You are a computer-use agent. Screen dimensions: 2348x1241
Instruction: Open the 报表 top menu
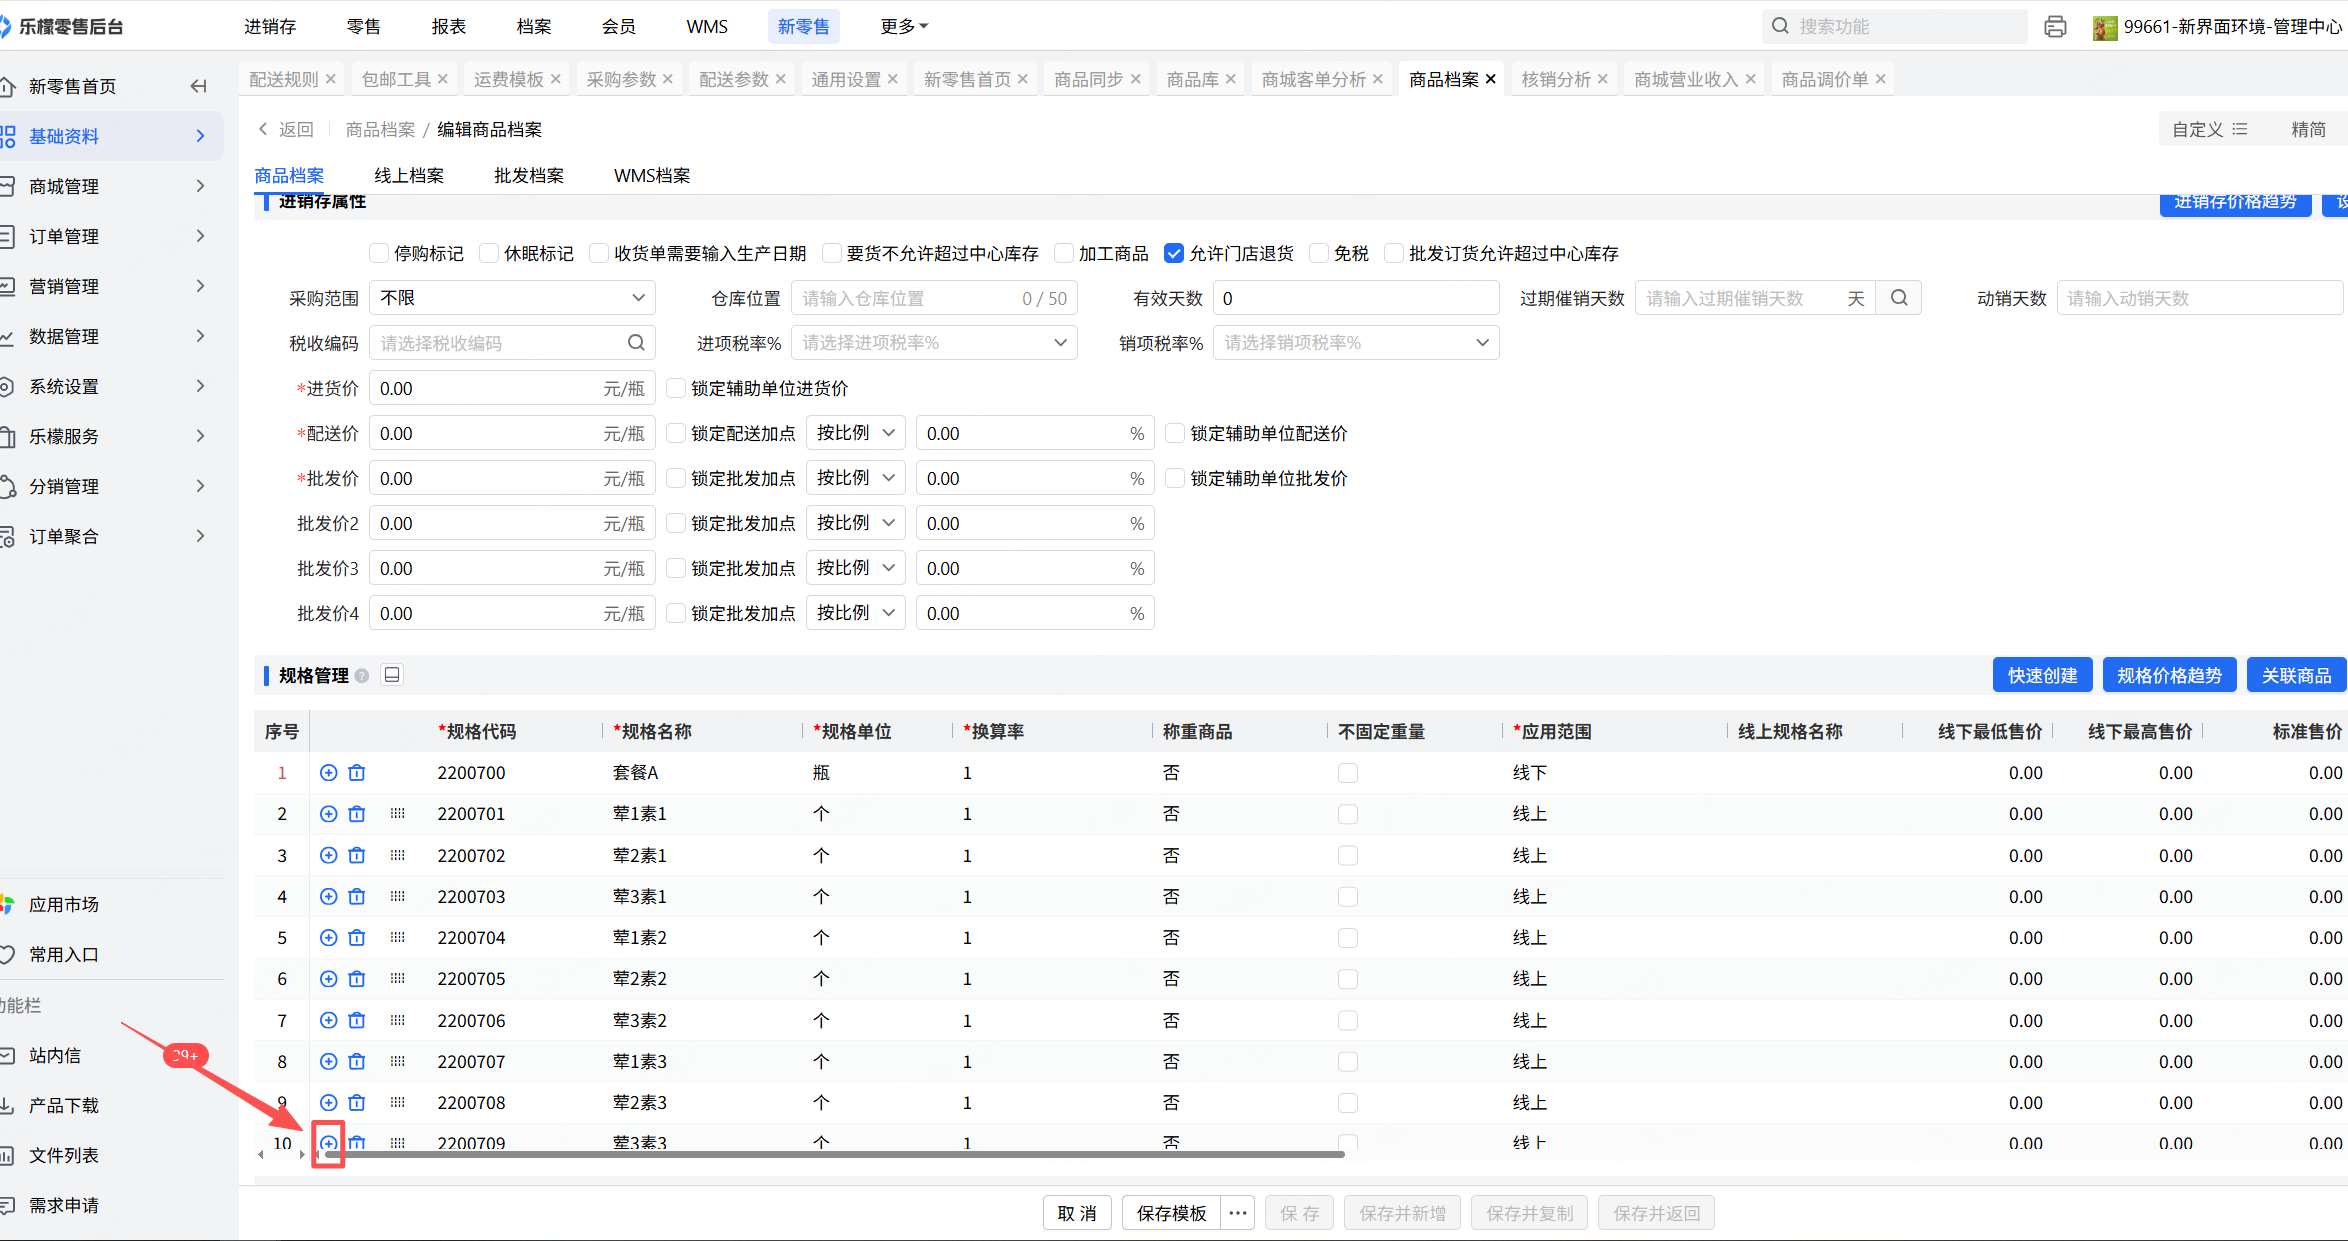(x=448, y=26)
